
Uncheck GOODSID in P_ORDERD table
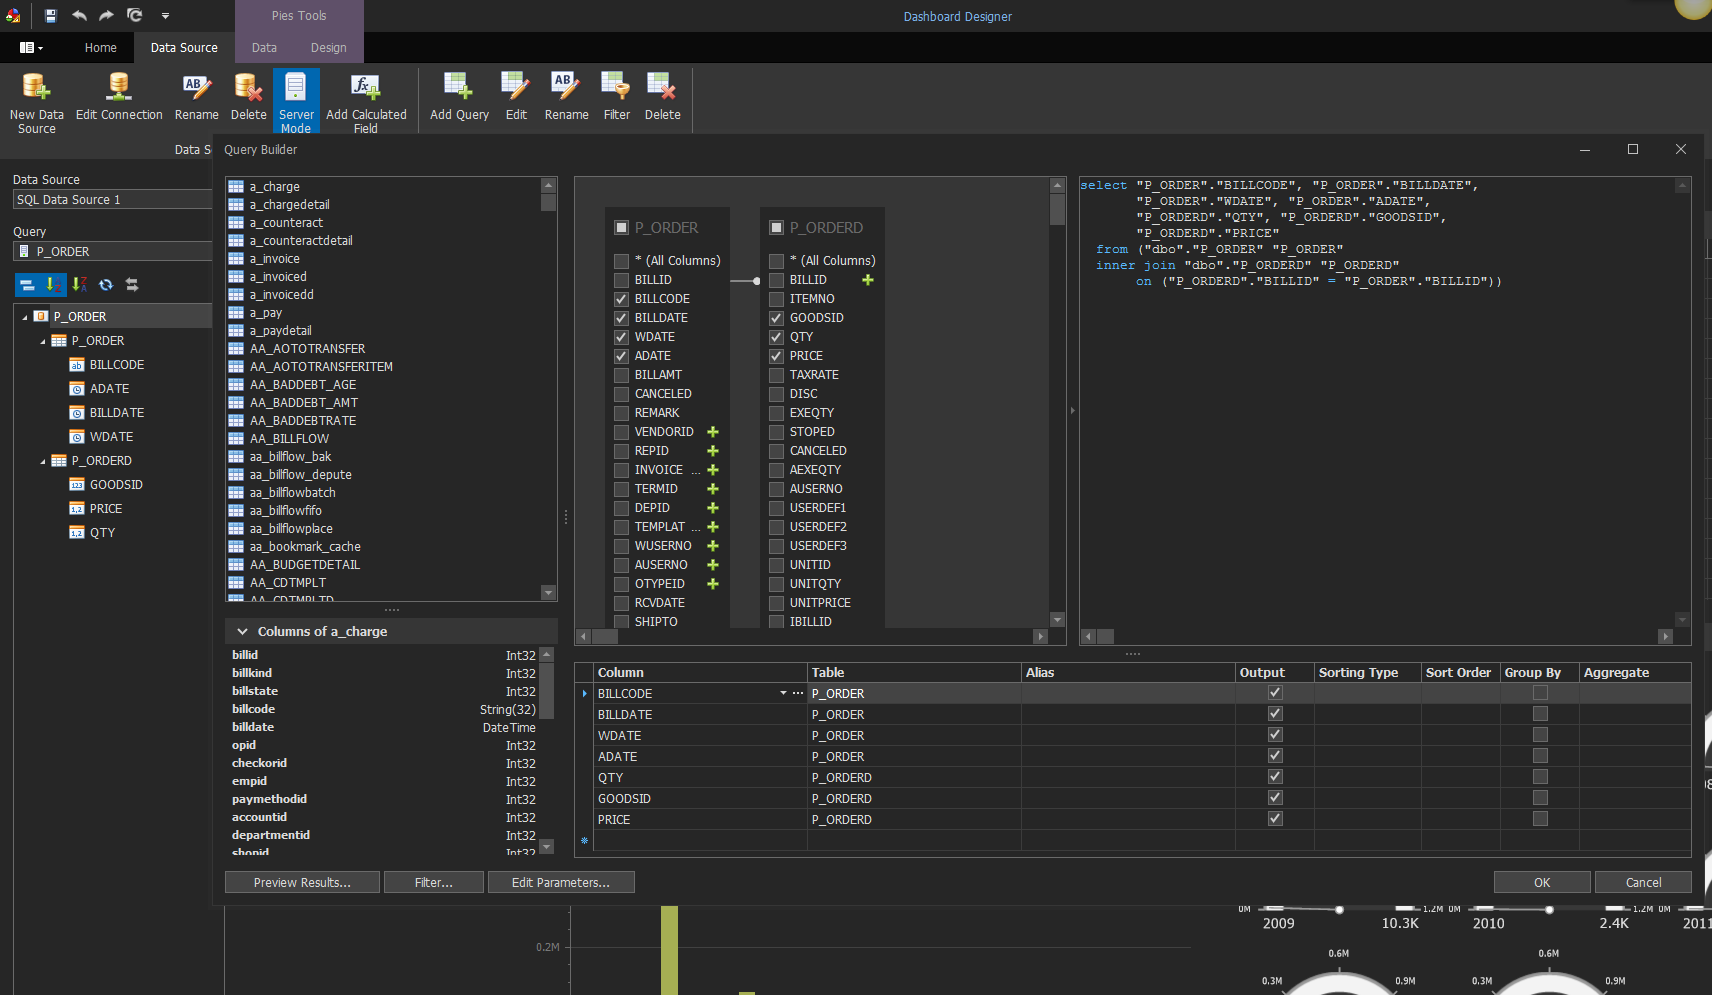click(x=776, y=318)
